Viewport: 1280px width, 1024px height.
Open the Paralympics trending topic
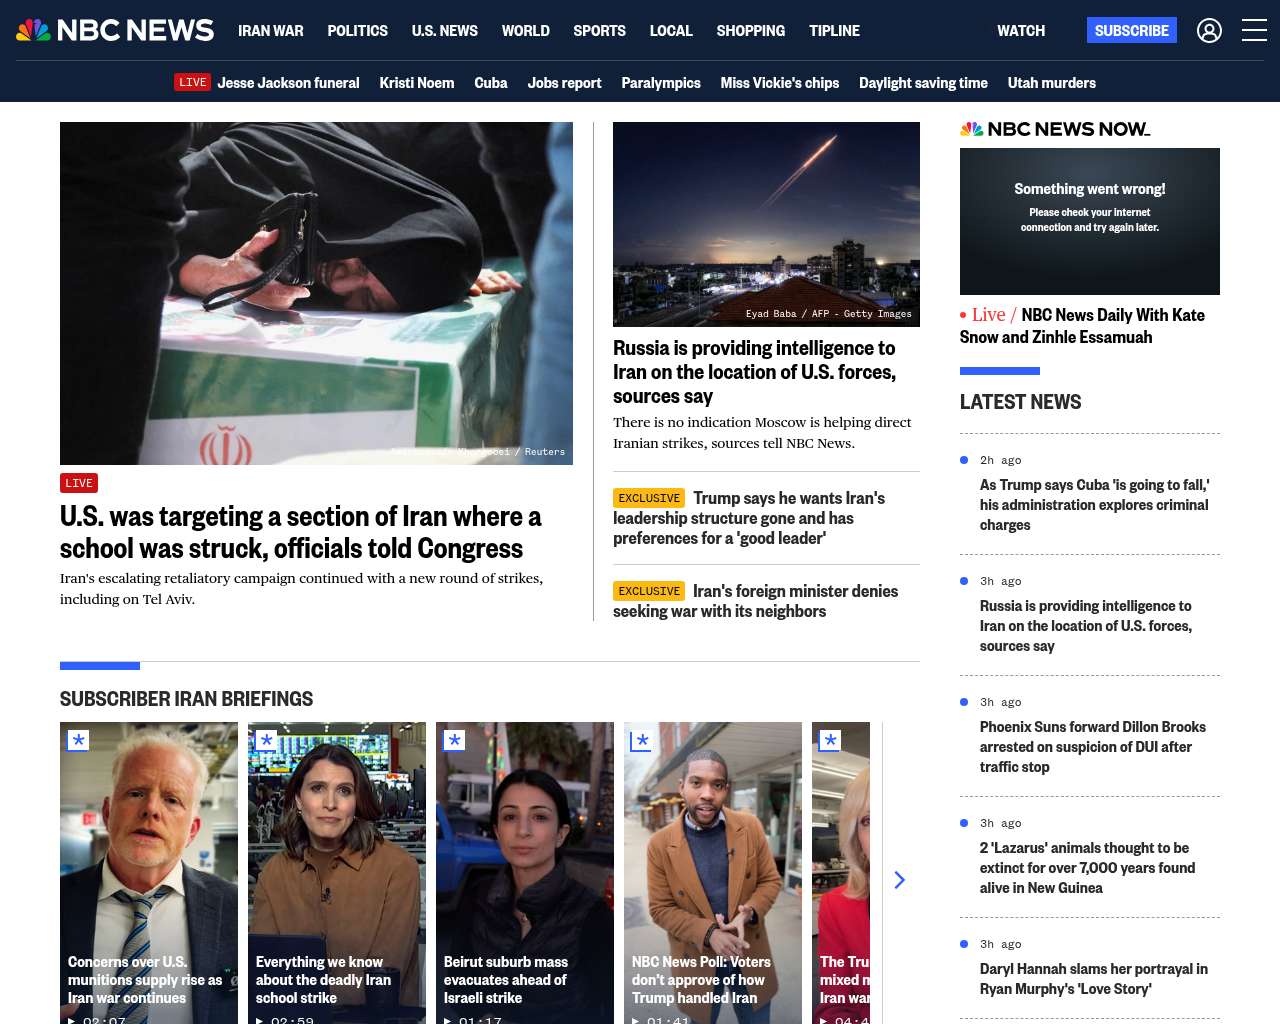(x=661, y=83)
